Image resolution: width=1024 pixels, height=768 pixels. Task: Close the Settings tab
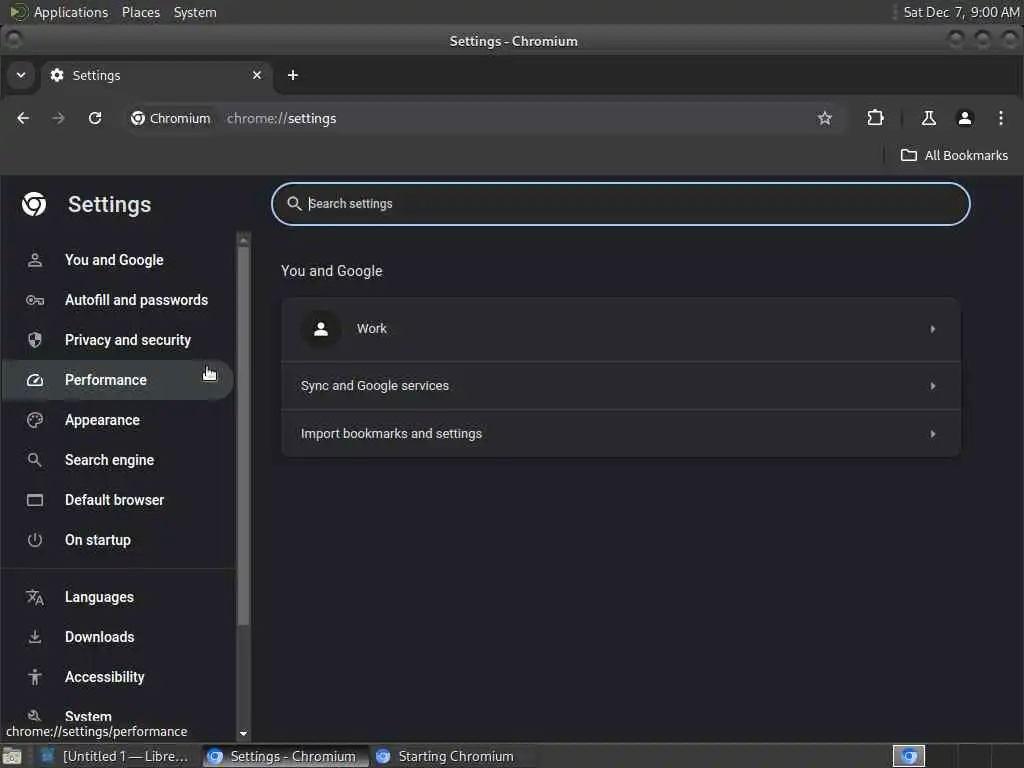click(257, 75)
